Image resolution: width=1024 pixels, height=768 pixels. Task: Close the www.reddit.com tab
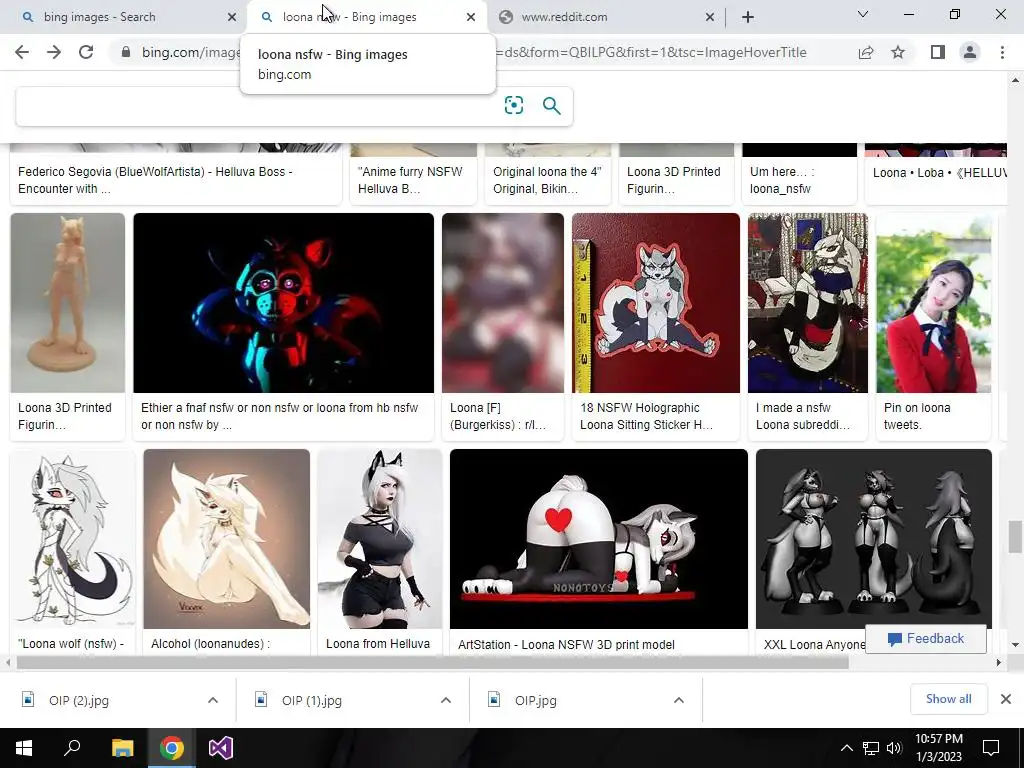click(710, 17)
